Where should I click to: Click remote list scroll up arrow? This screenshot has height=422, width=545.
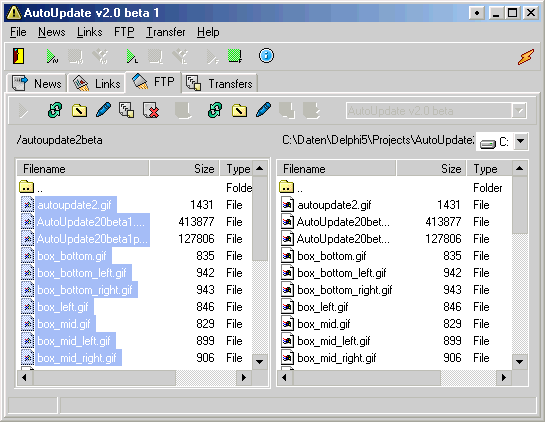[259, 169]
